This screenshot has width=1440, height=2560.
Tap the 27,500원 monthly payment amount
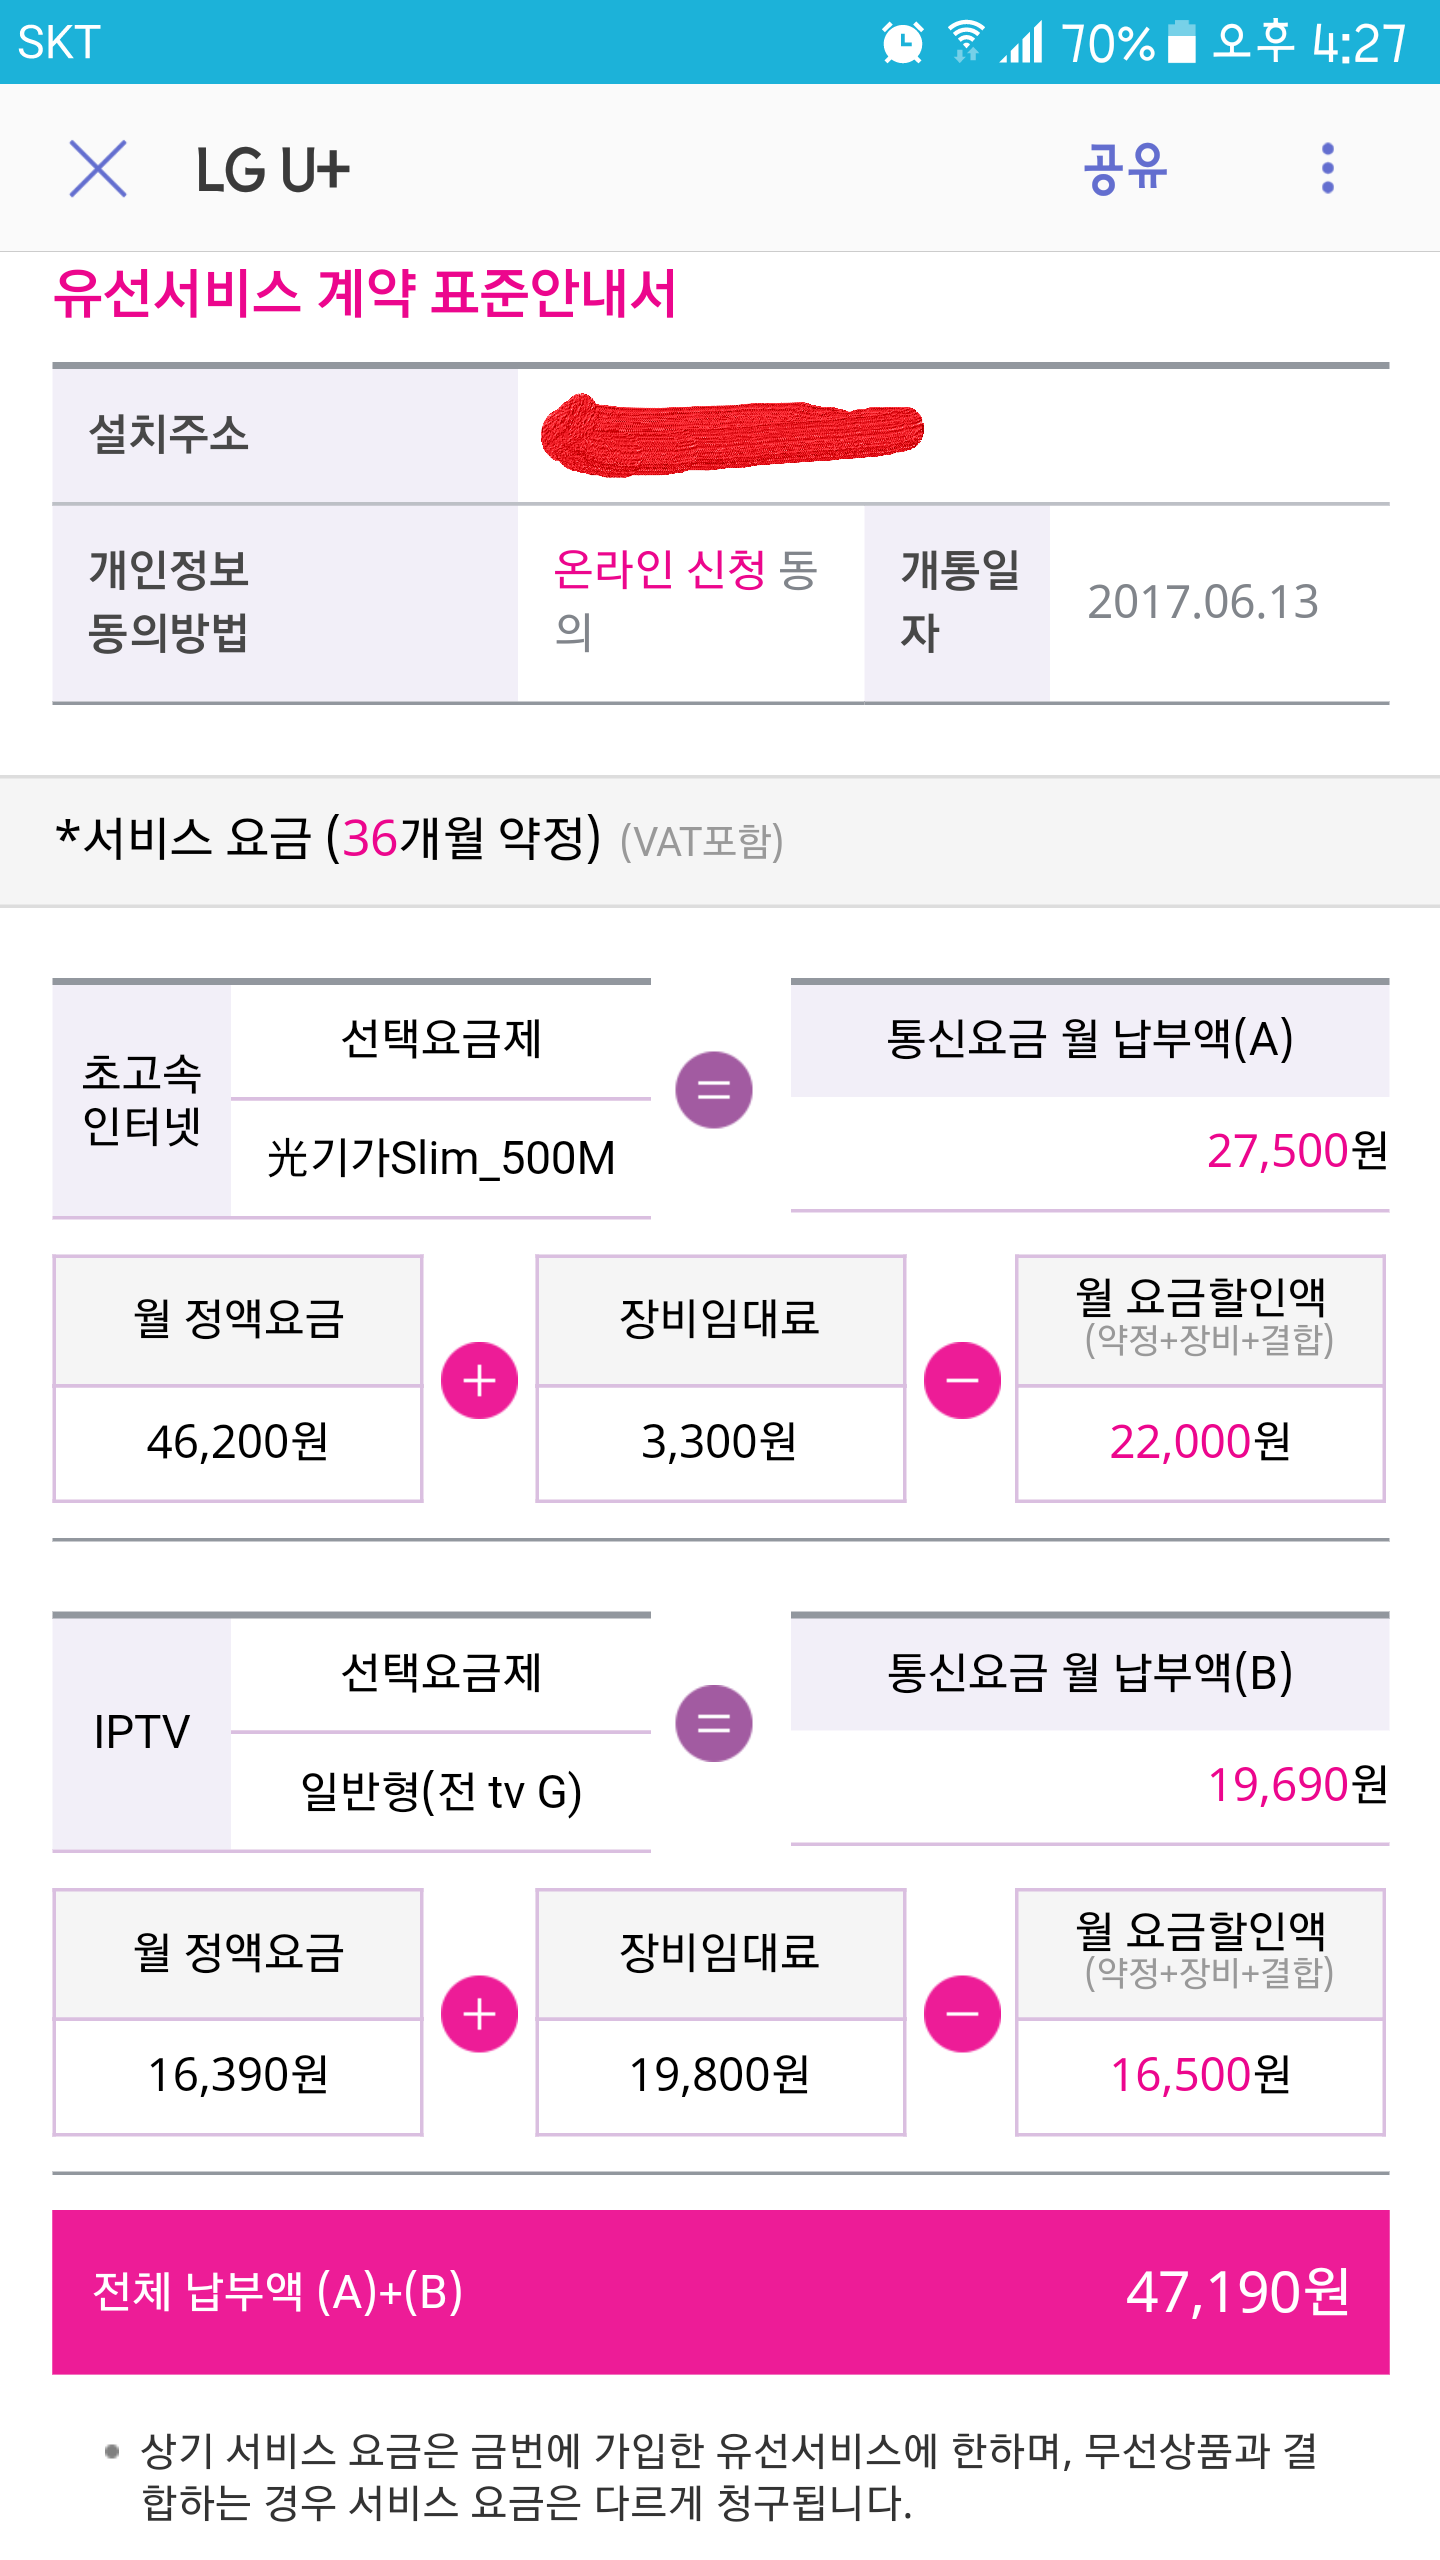(x=1296, y=1151)
